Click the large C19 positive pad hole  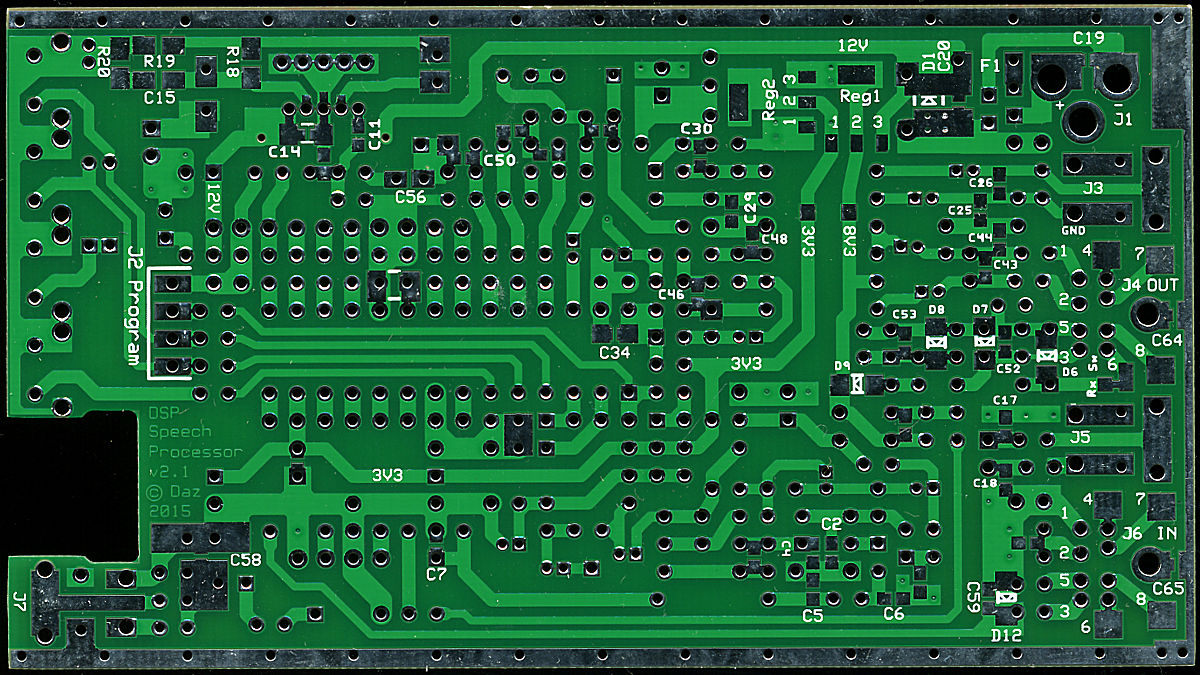pyautogui.click(x=1053, y=76)
